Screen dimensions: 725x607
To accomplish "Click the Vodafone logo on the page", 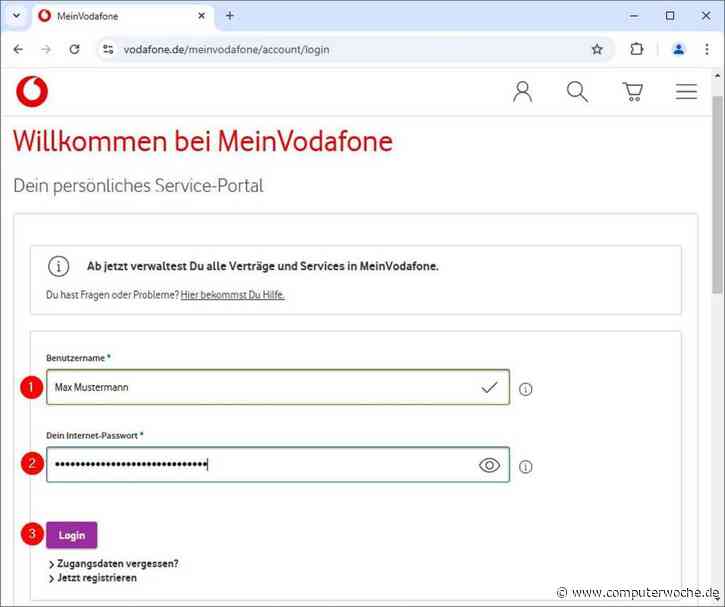I will tap(32, 92).
